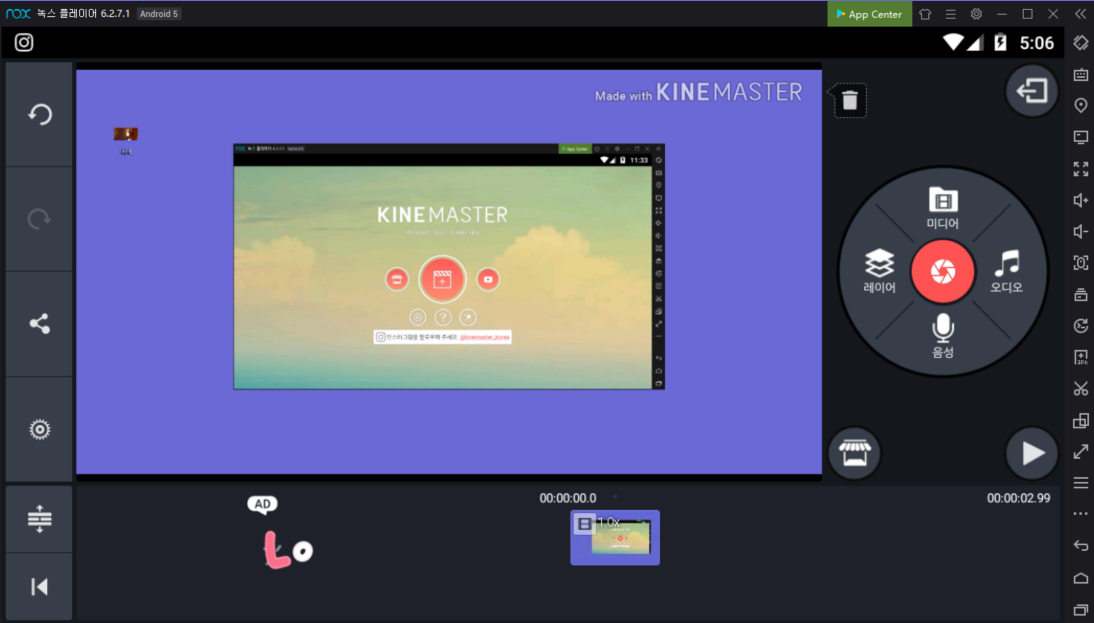Lower the Nox emulator volume
Image resolution: width=1094 pixels, height=623 pixels.
coord(1081,232)
